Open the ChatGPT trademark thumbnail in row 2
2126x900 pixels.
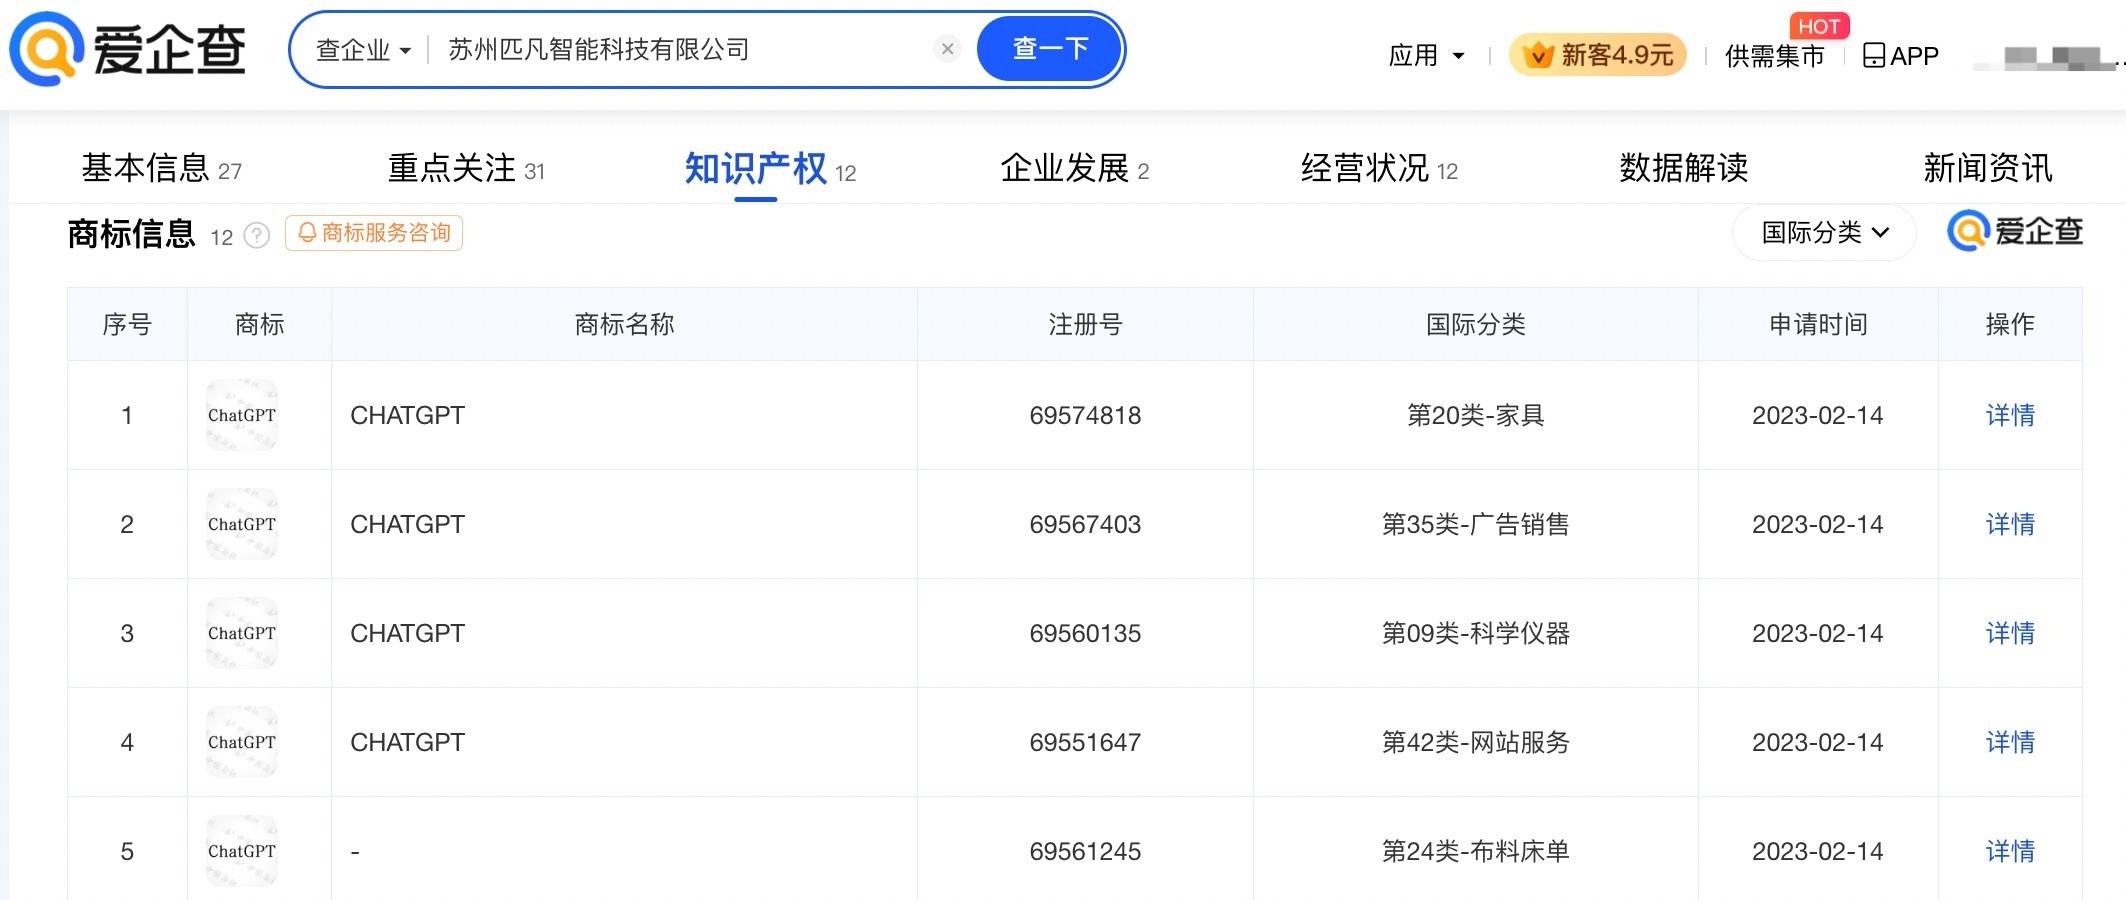[x=242, y=524]
